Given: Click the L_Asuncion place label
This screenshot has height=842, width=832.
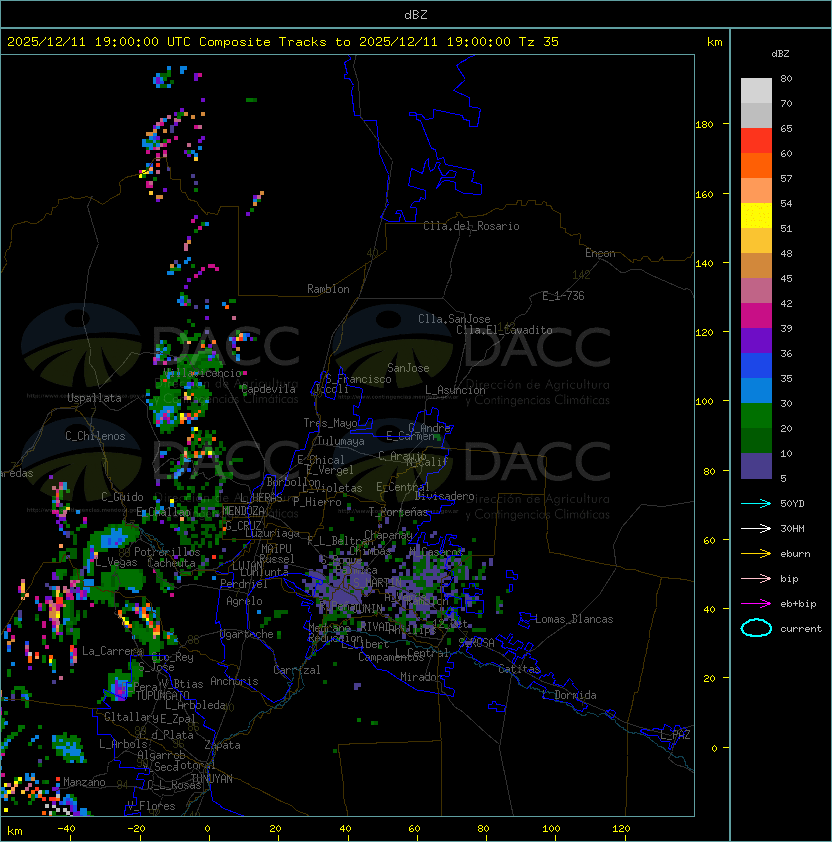Looking at the screenshot, I should pos(455,390).
